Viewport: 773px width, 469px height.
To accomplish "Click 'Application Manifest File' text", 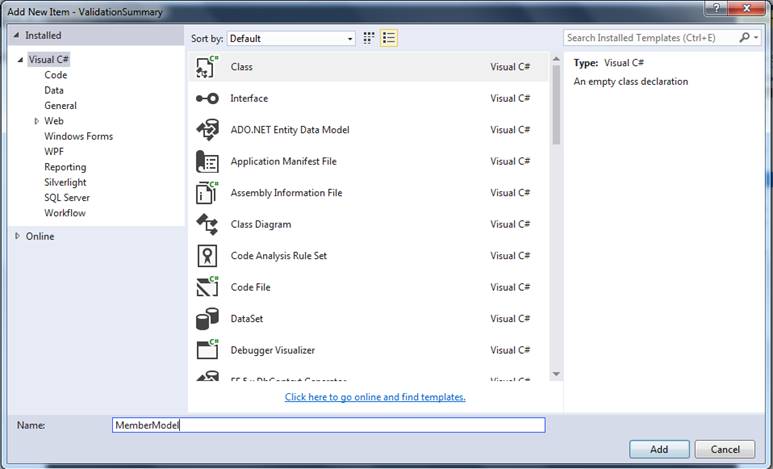I will coord(283,161).
